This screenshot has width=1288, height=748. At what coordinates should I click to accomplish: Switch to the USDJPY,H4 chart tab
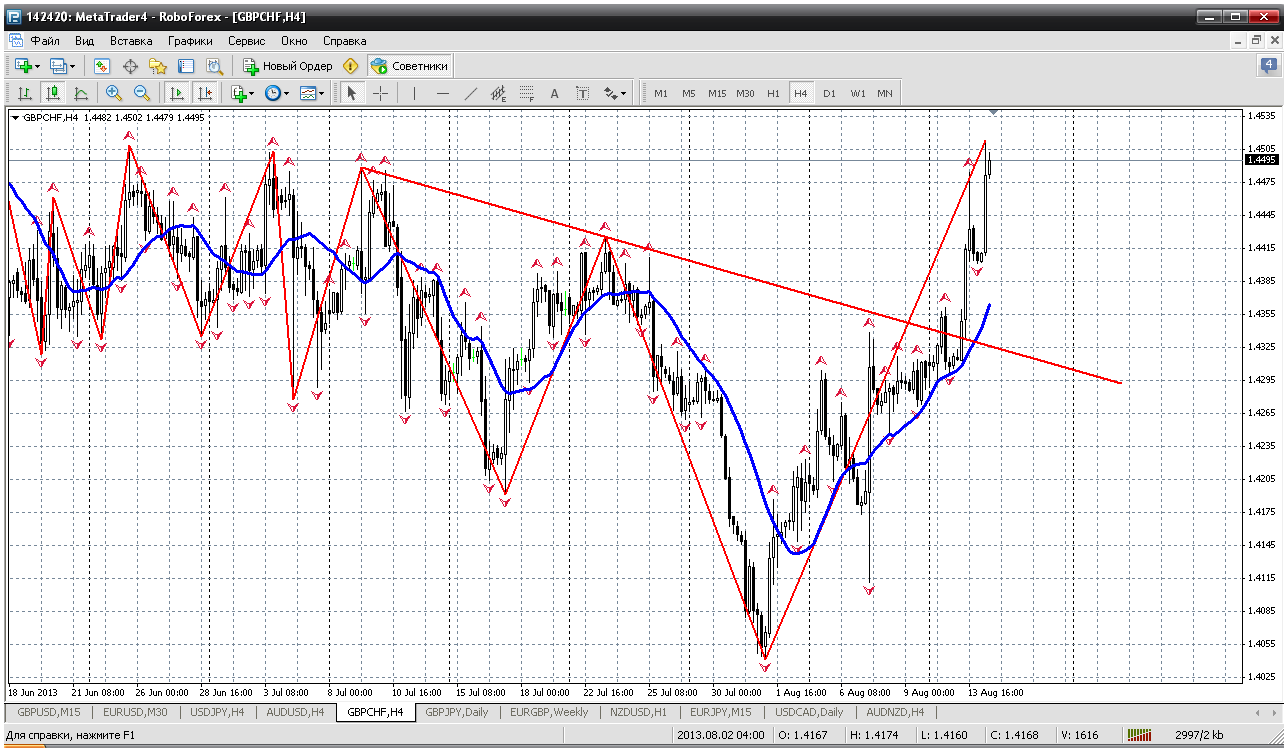point(216,712)
